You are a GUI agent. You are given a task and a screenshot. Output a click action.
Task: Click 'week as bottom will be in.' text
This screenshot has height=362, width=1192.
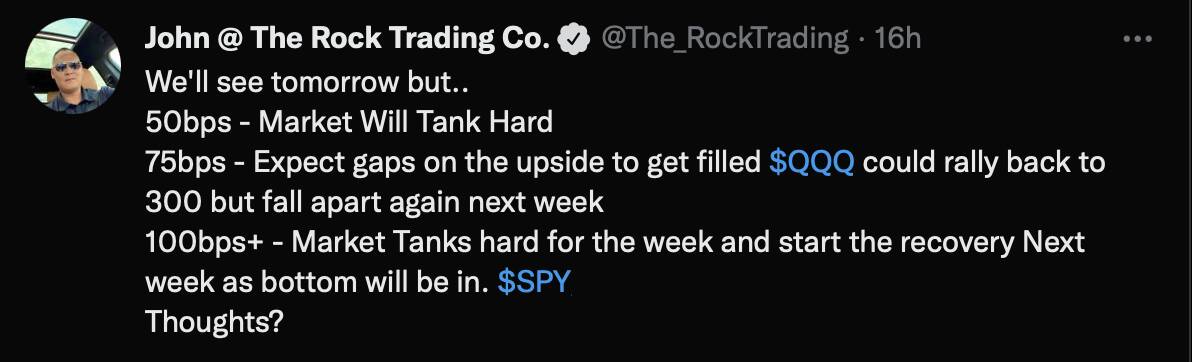[316, 282]
